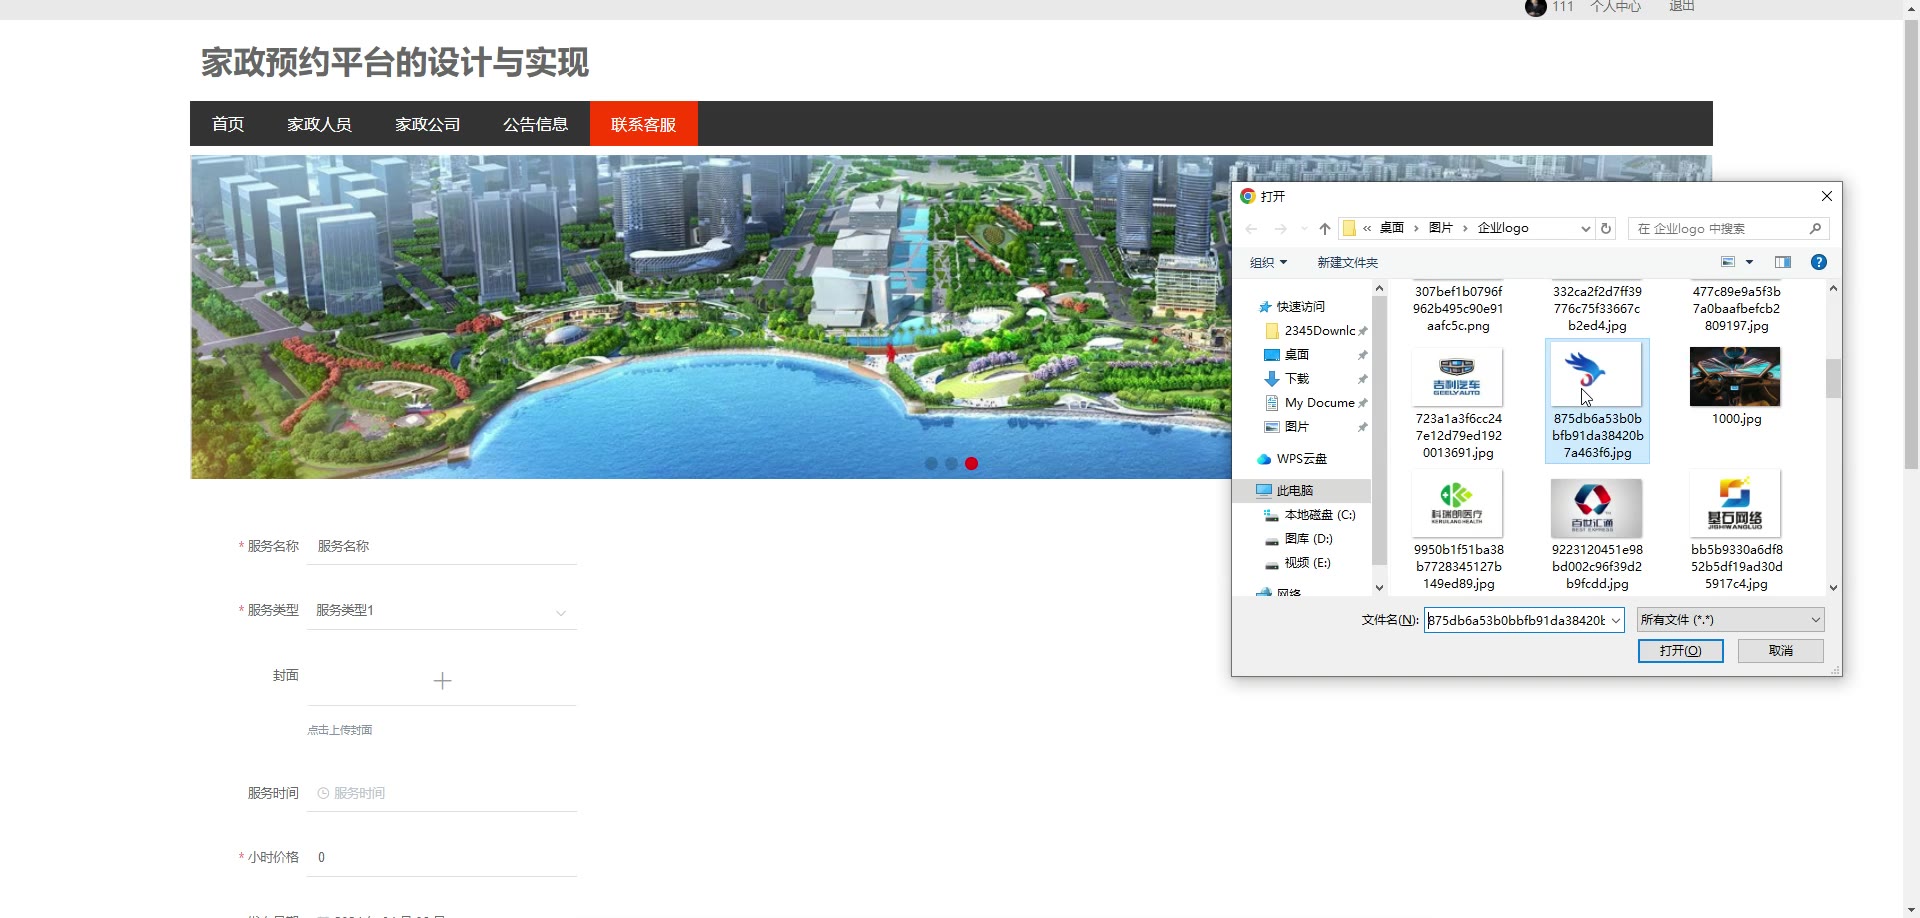Select 快速访问 in navigation pane
This screenshot has height=918, width=1920.
pos(1300,307)
